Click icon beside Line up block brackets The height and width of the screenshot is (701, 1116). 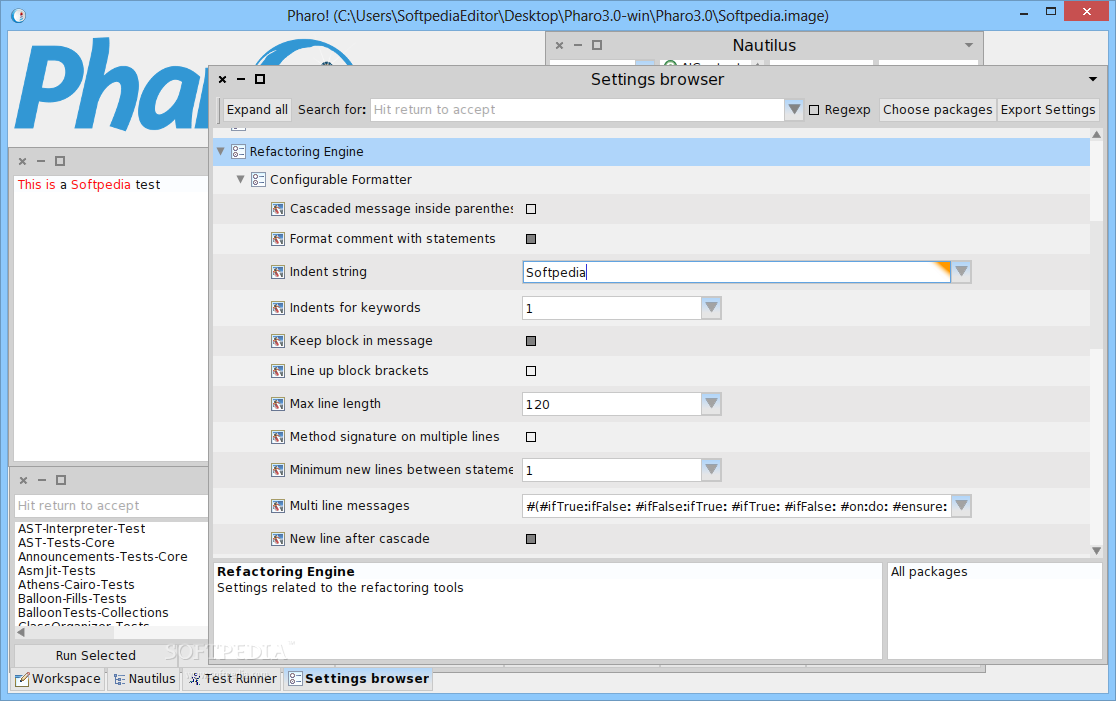278,371
